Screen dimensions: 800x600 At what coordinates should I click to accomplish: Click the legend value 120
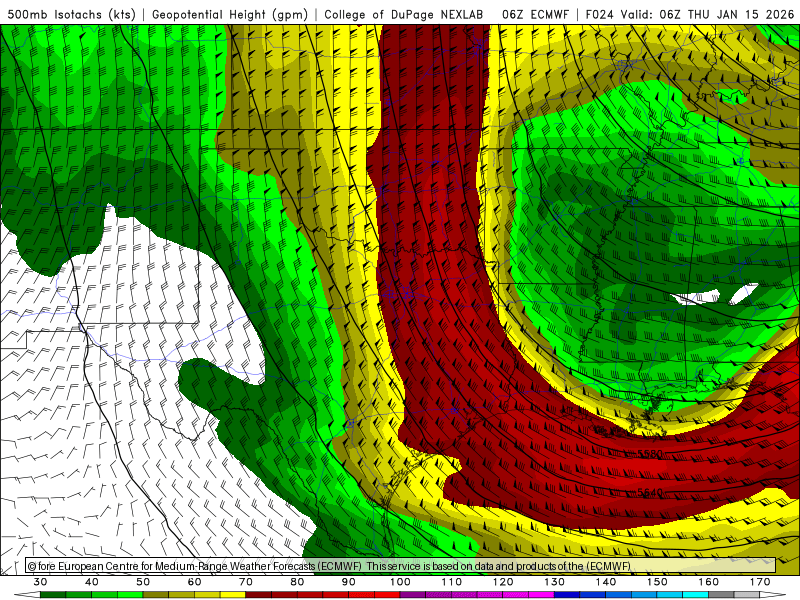(x=503, y=582)
